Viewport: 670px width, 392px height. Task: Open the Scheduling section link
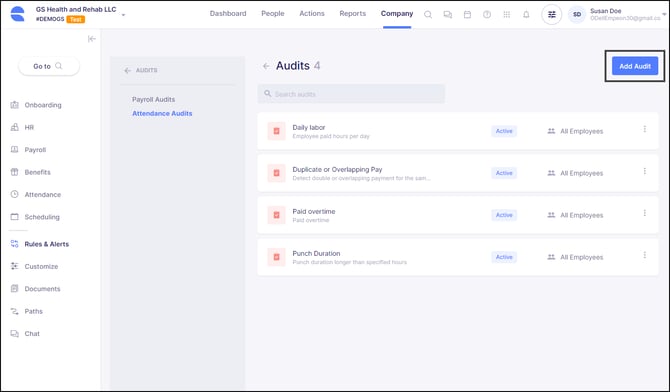(x=42, y=217)
